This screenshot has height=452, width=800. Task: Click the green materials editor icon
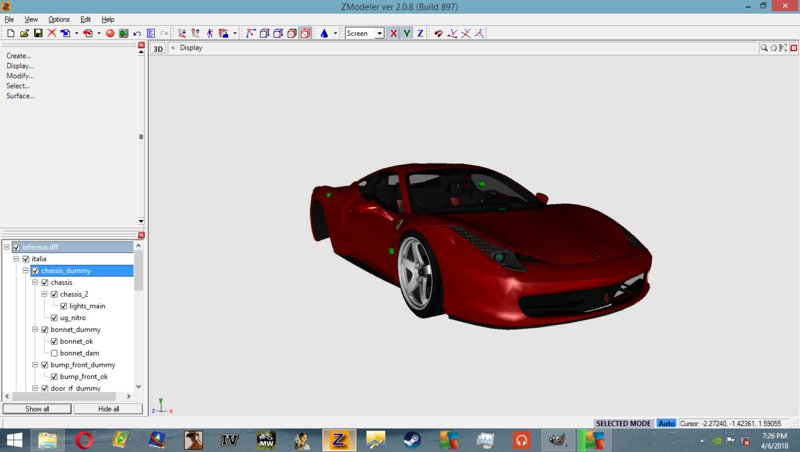click(123, 33)
